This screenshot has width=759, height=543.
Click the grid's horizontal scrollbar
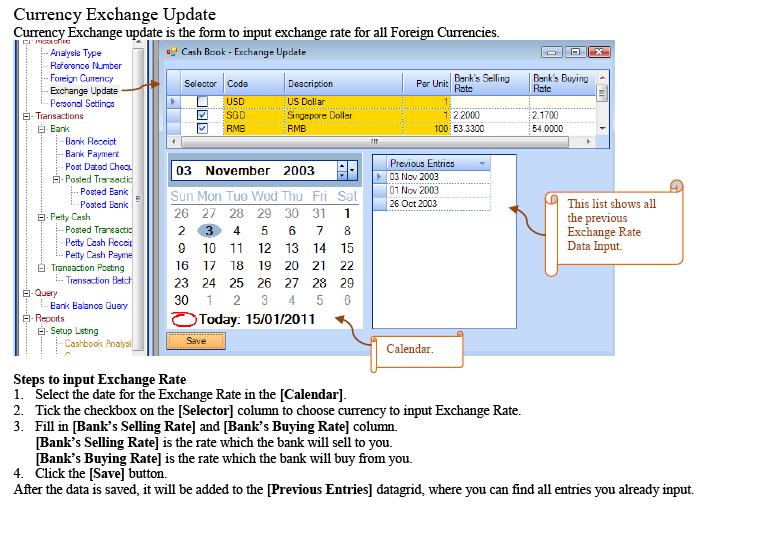(380, 140)
